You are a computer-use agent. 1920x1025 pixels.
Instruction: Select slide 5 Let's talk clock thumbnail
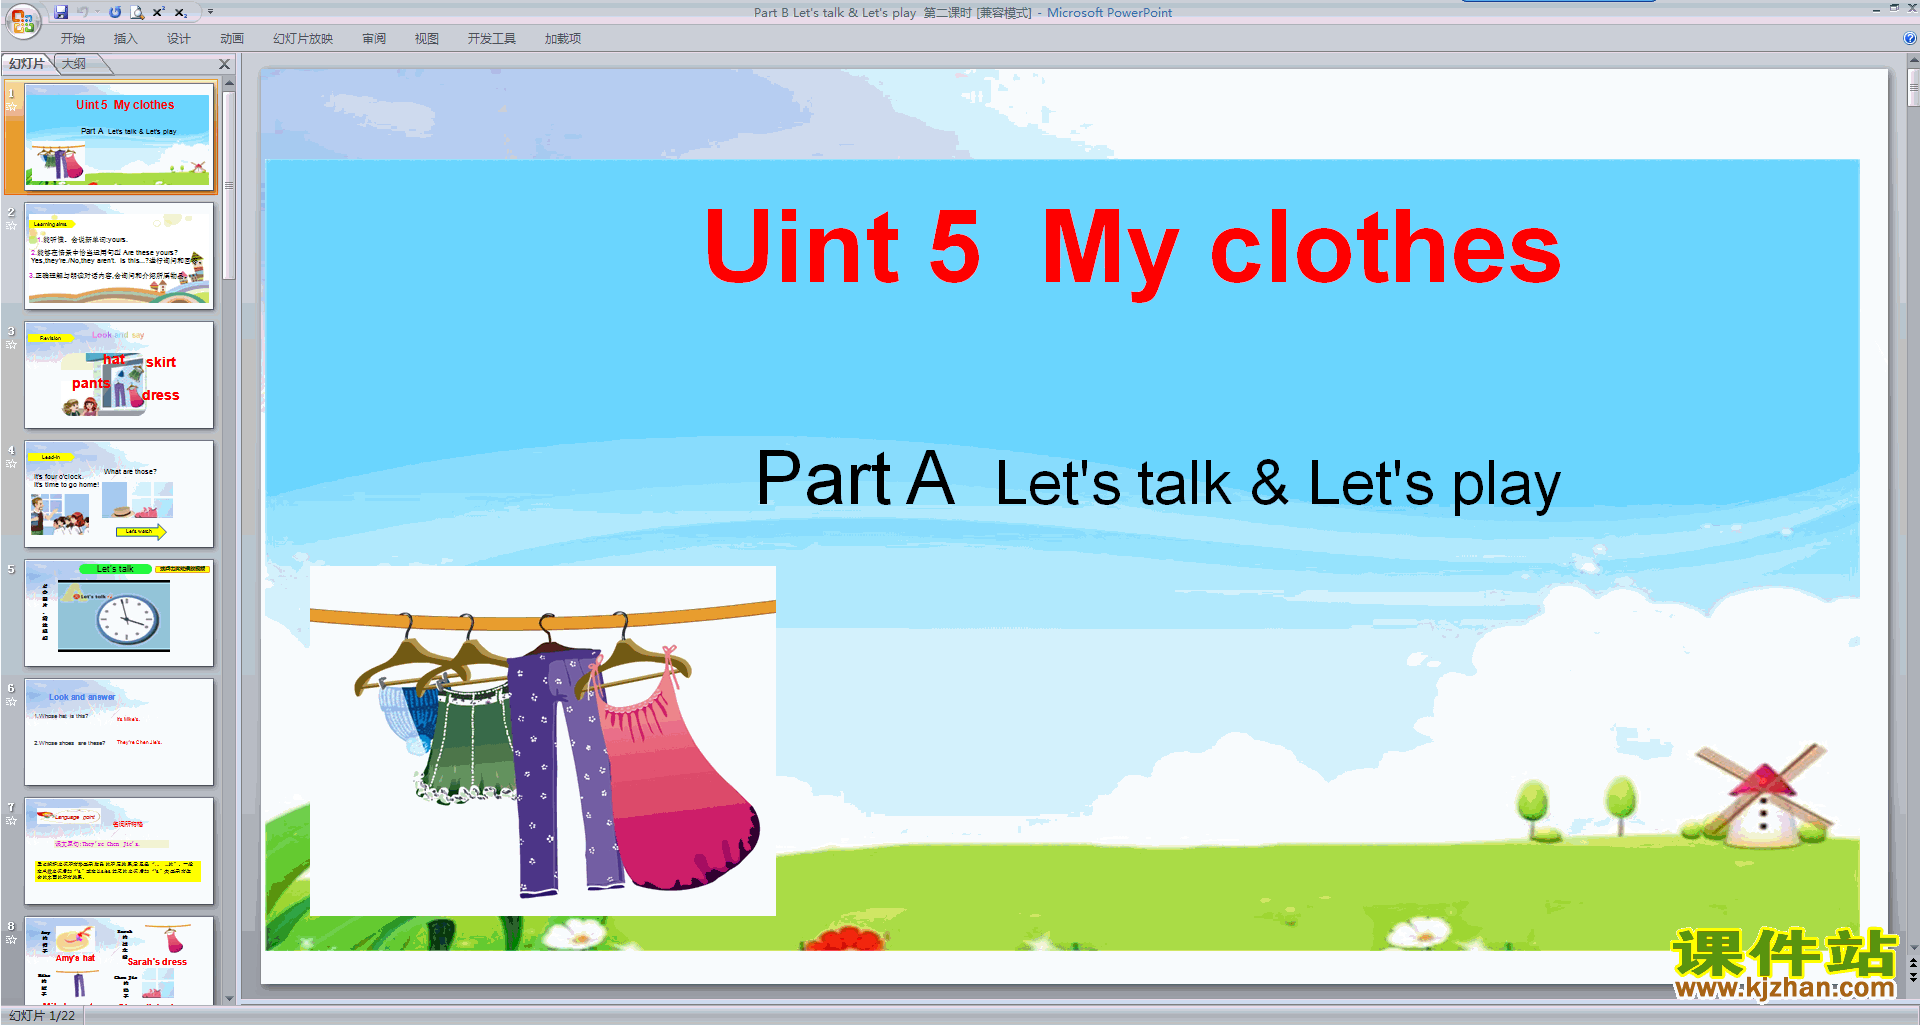click(x=119, y=613)
